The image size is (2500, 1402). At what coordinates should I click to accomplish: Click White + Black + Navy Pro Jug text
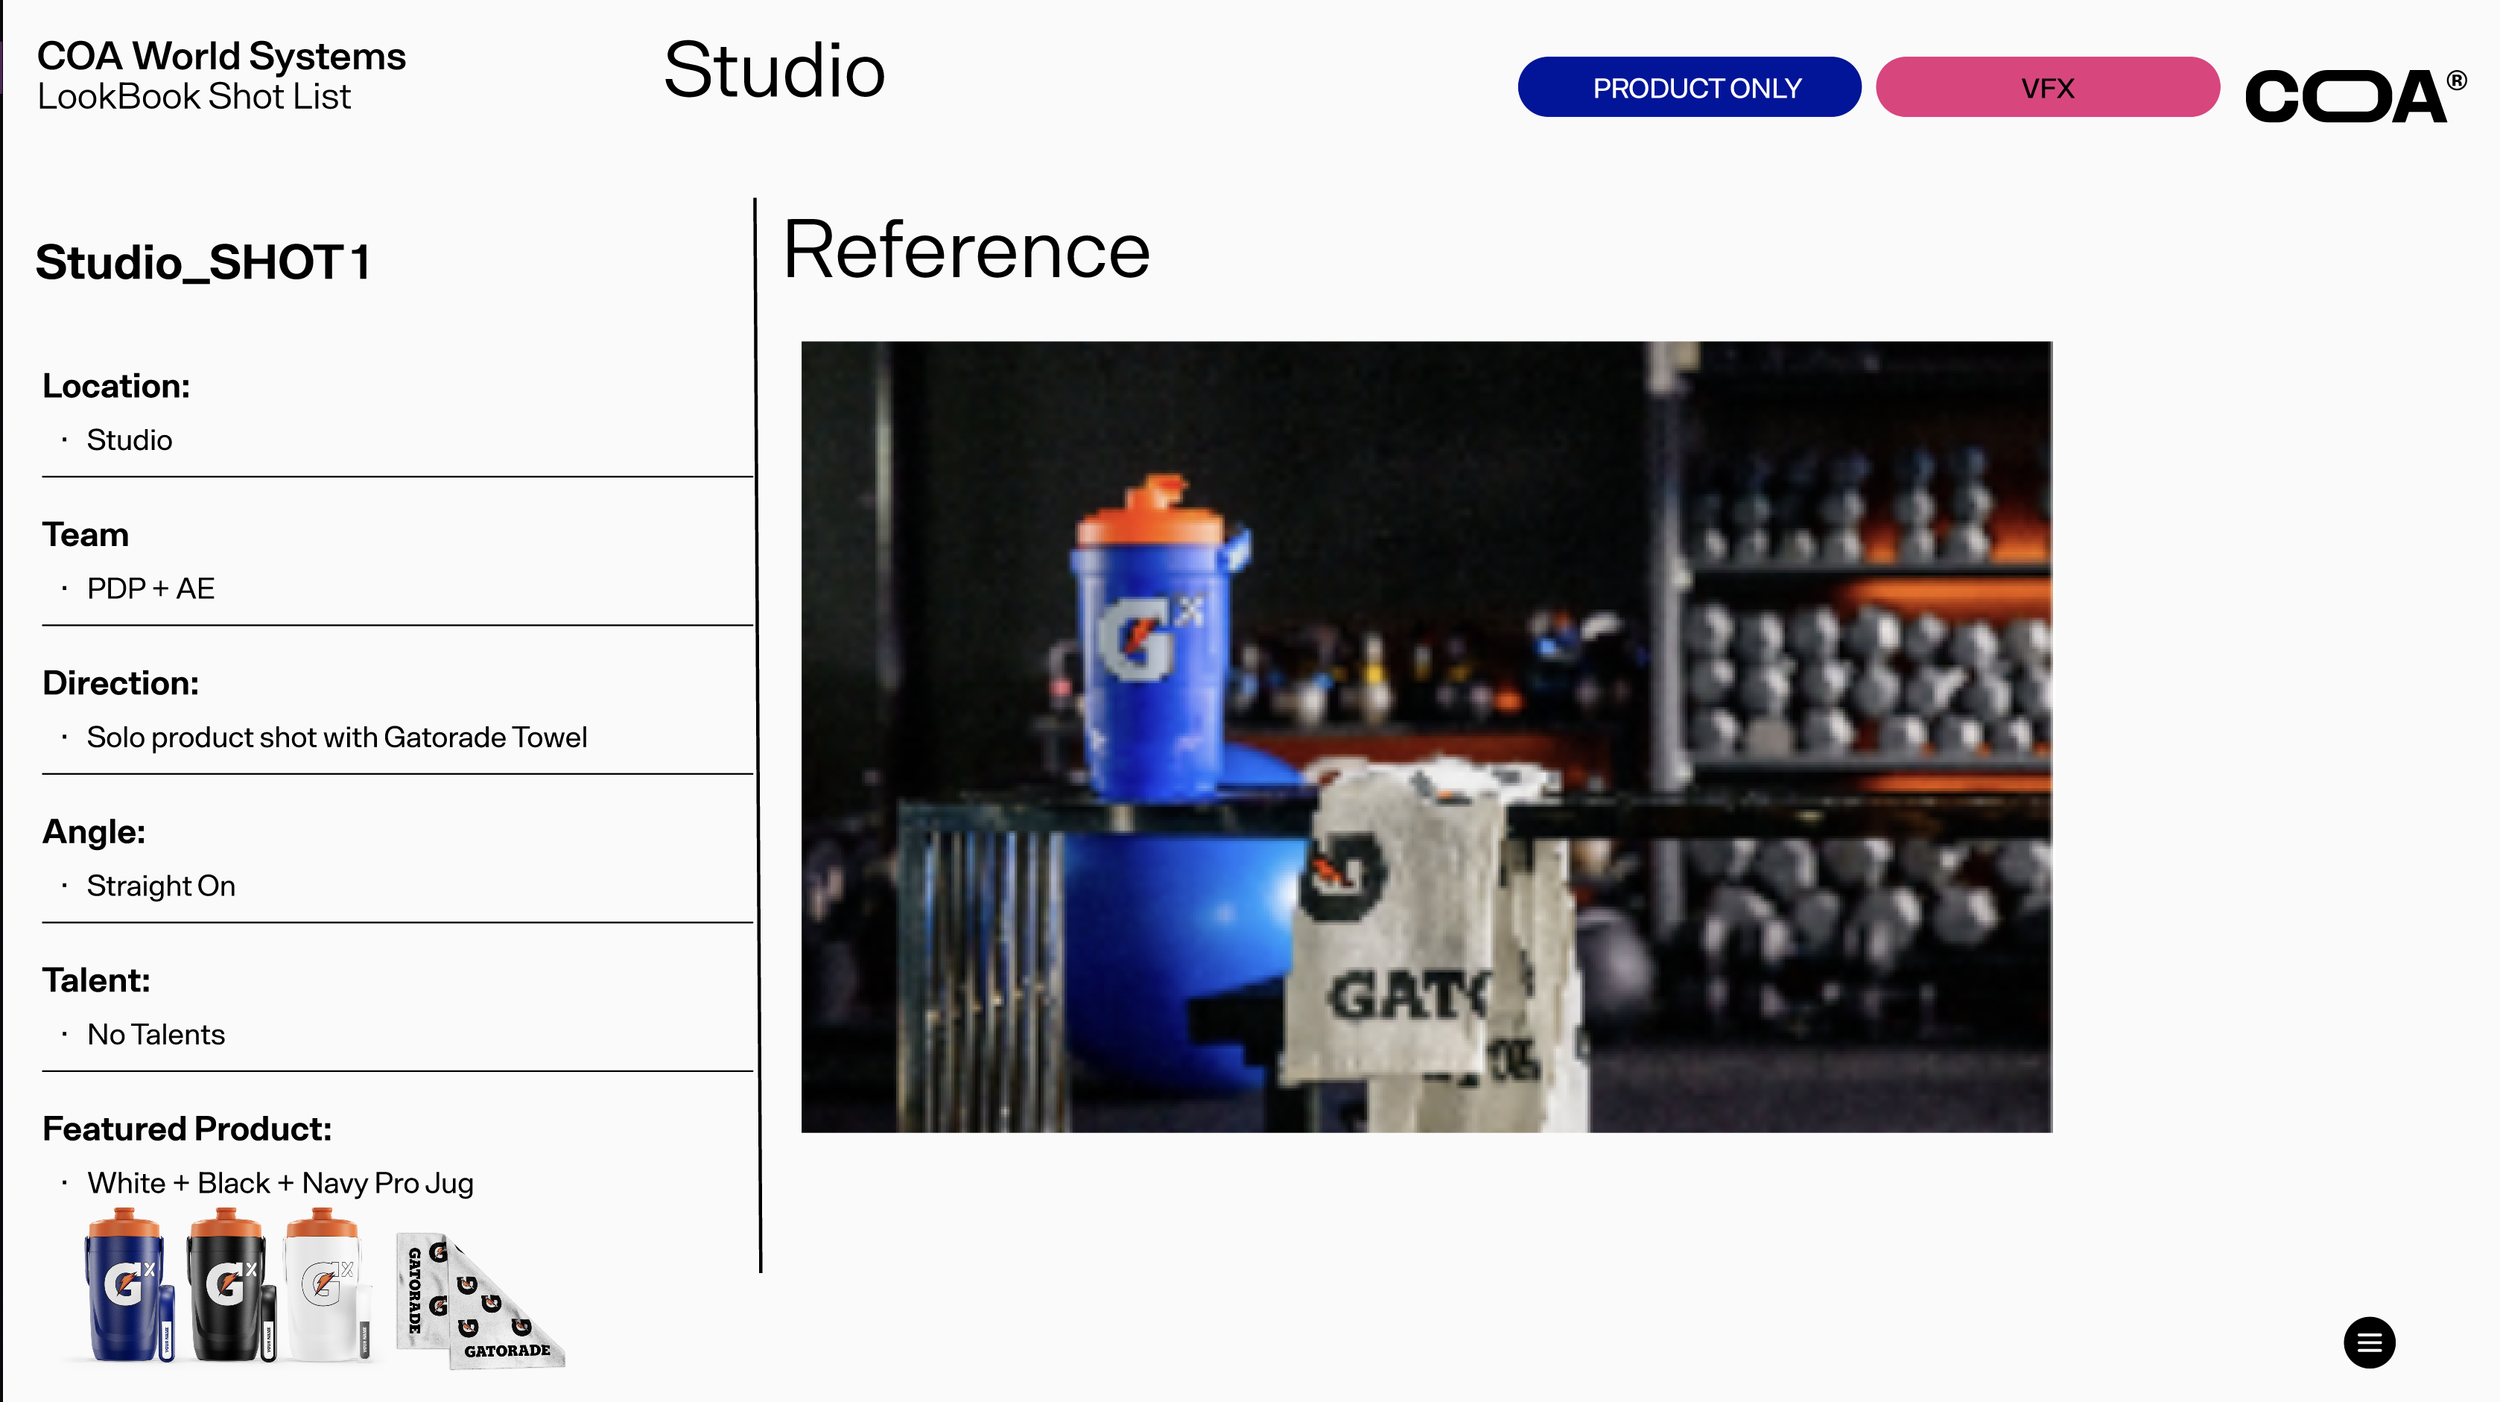pos(280,1183)
